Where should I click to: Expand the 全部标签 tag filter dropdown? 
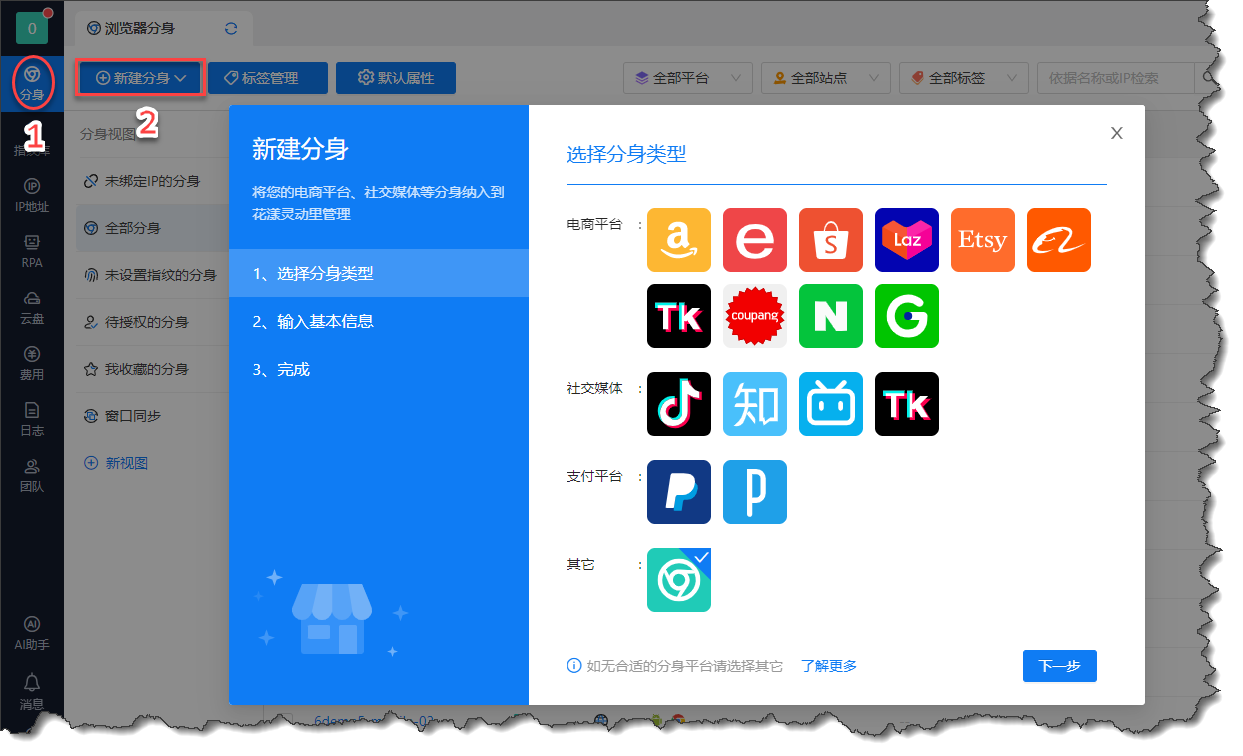point(964,78)
